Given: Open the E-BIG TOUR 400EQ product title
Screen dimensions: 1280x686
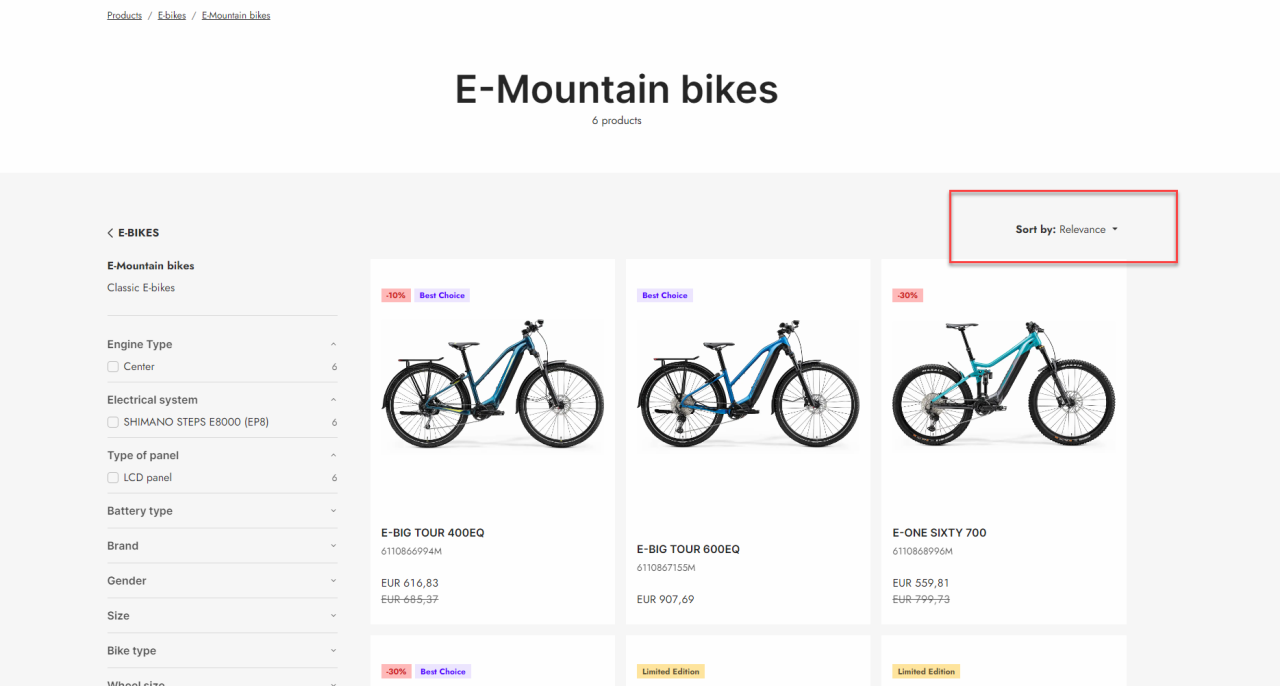Looking at the screenshot, I should pyautogui.click(x=433, y=533).
